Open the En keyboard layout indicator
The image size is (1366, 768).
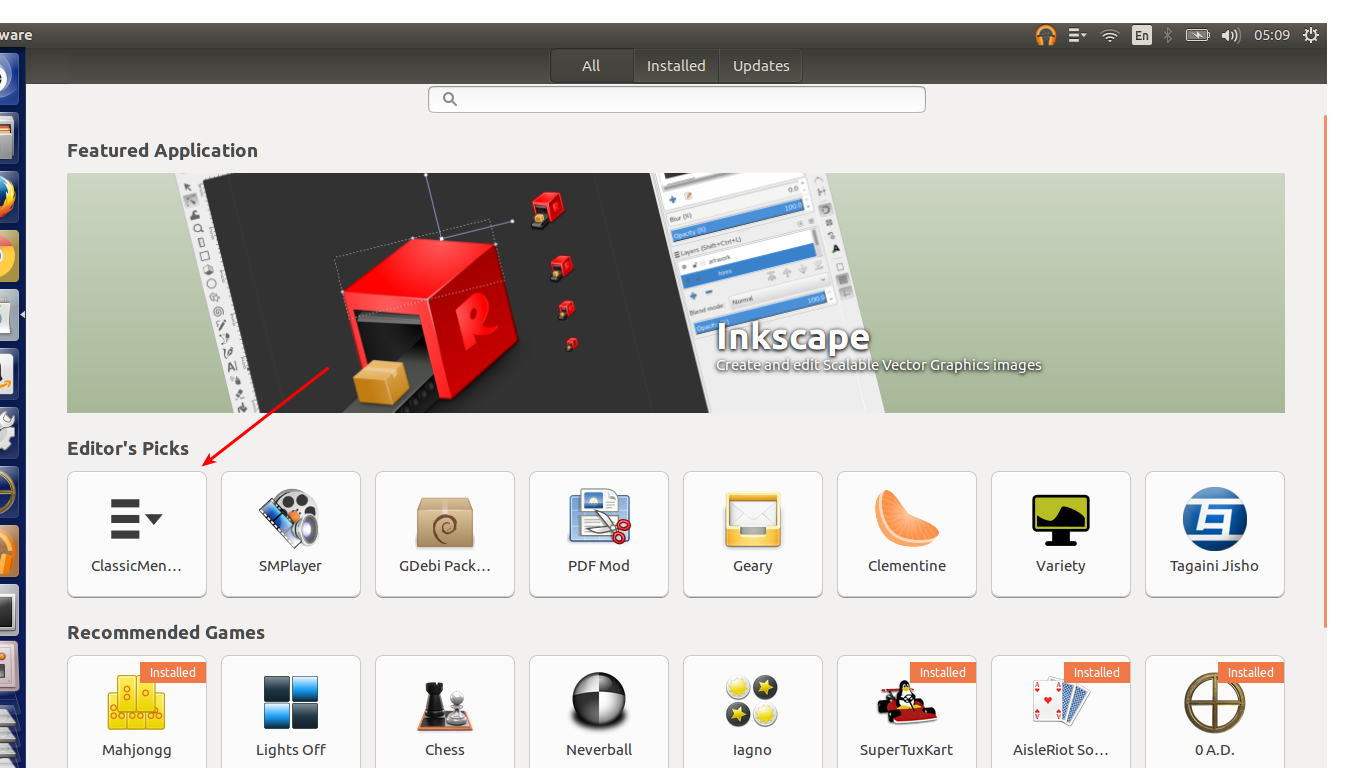tap(1141, 35)
